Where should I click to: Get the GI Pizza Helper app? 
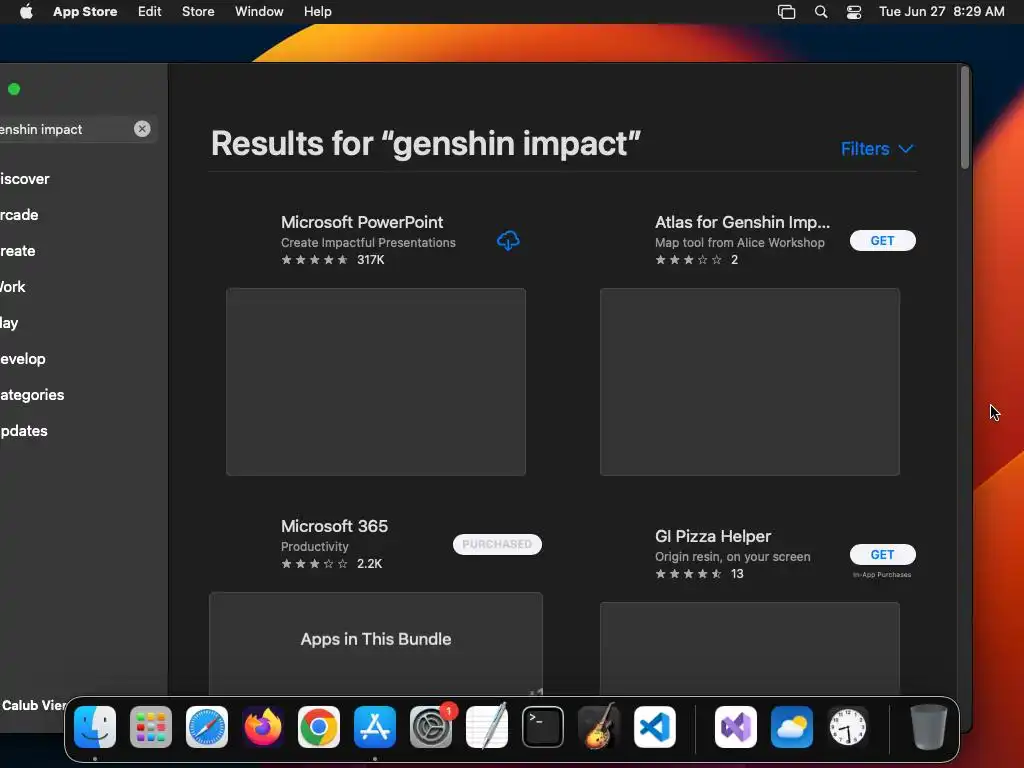coord(882,554)
